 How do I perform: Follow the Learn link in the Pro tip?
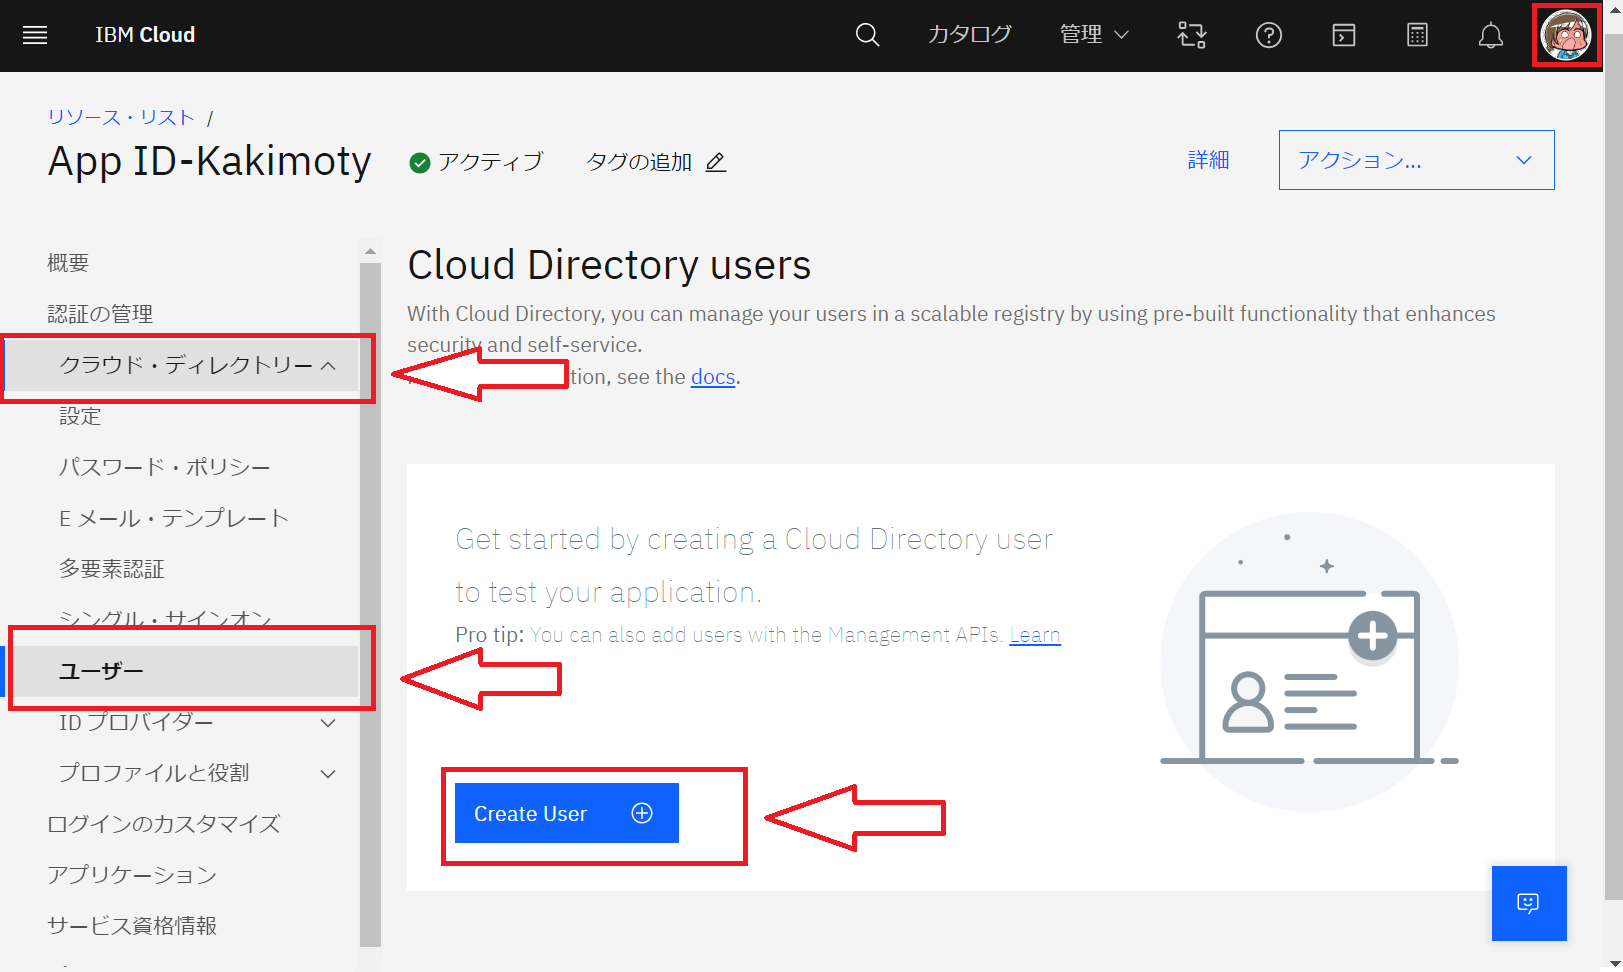click(1035, 635)
